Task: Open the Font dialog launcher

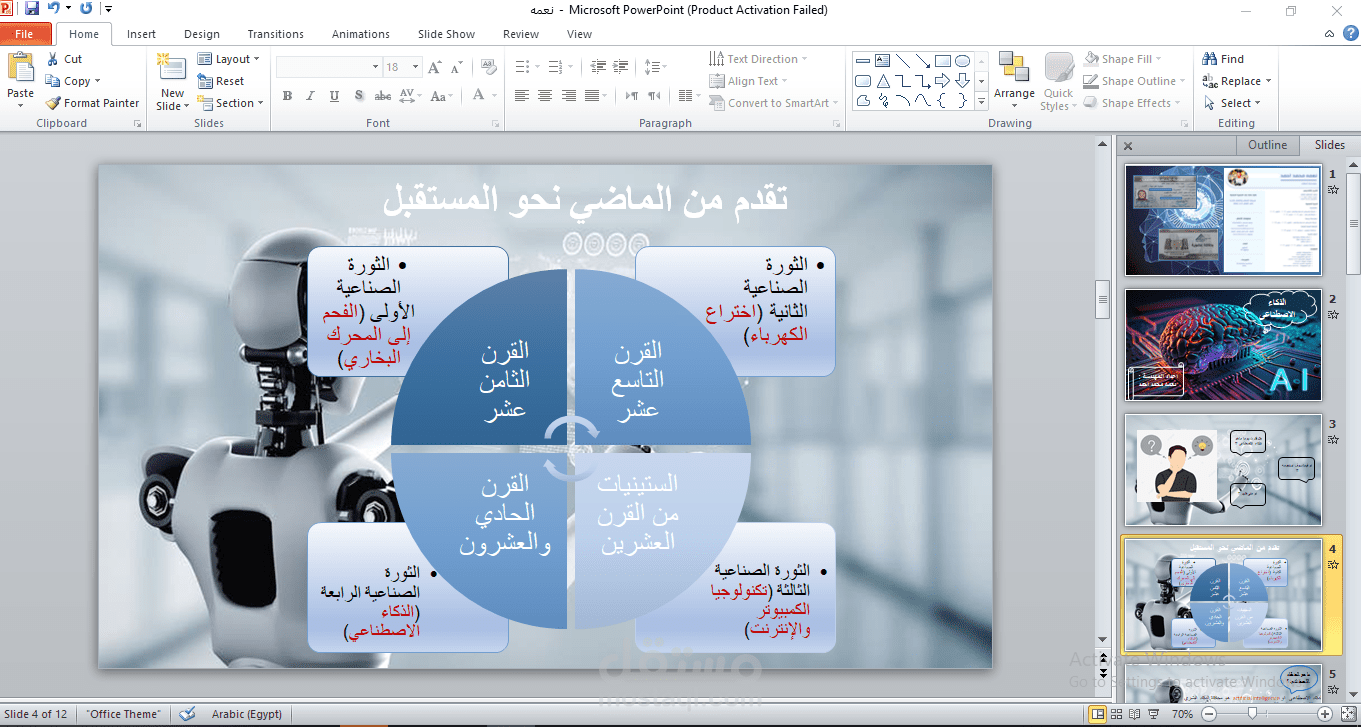Action: [x=495, y=124]
